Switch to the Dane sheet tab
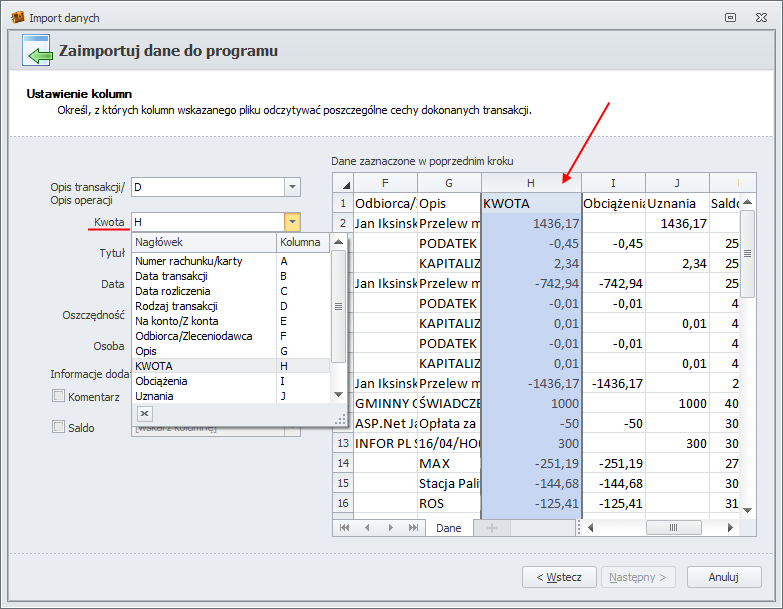 [x=449, y=527]
